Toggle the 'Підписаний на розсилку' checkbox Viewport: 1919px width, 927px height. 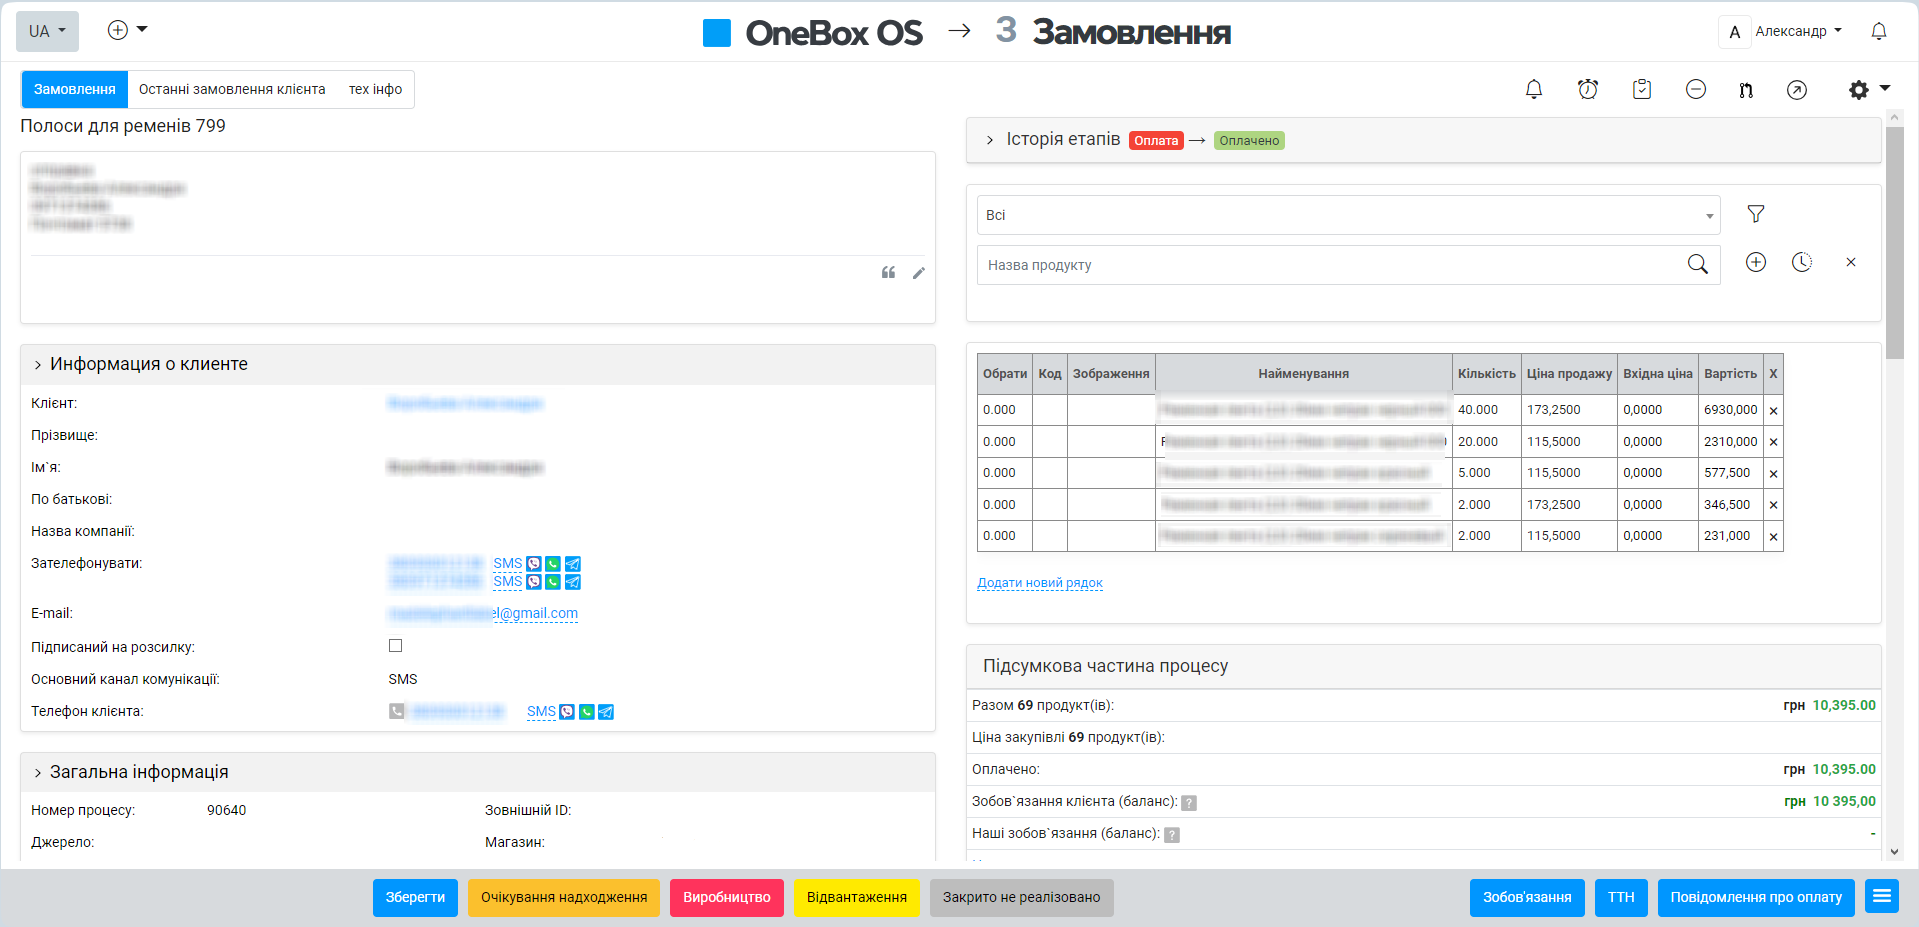395,646
